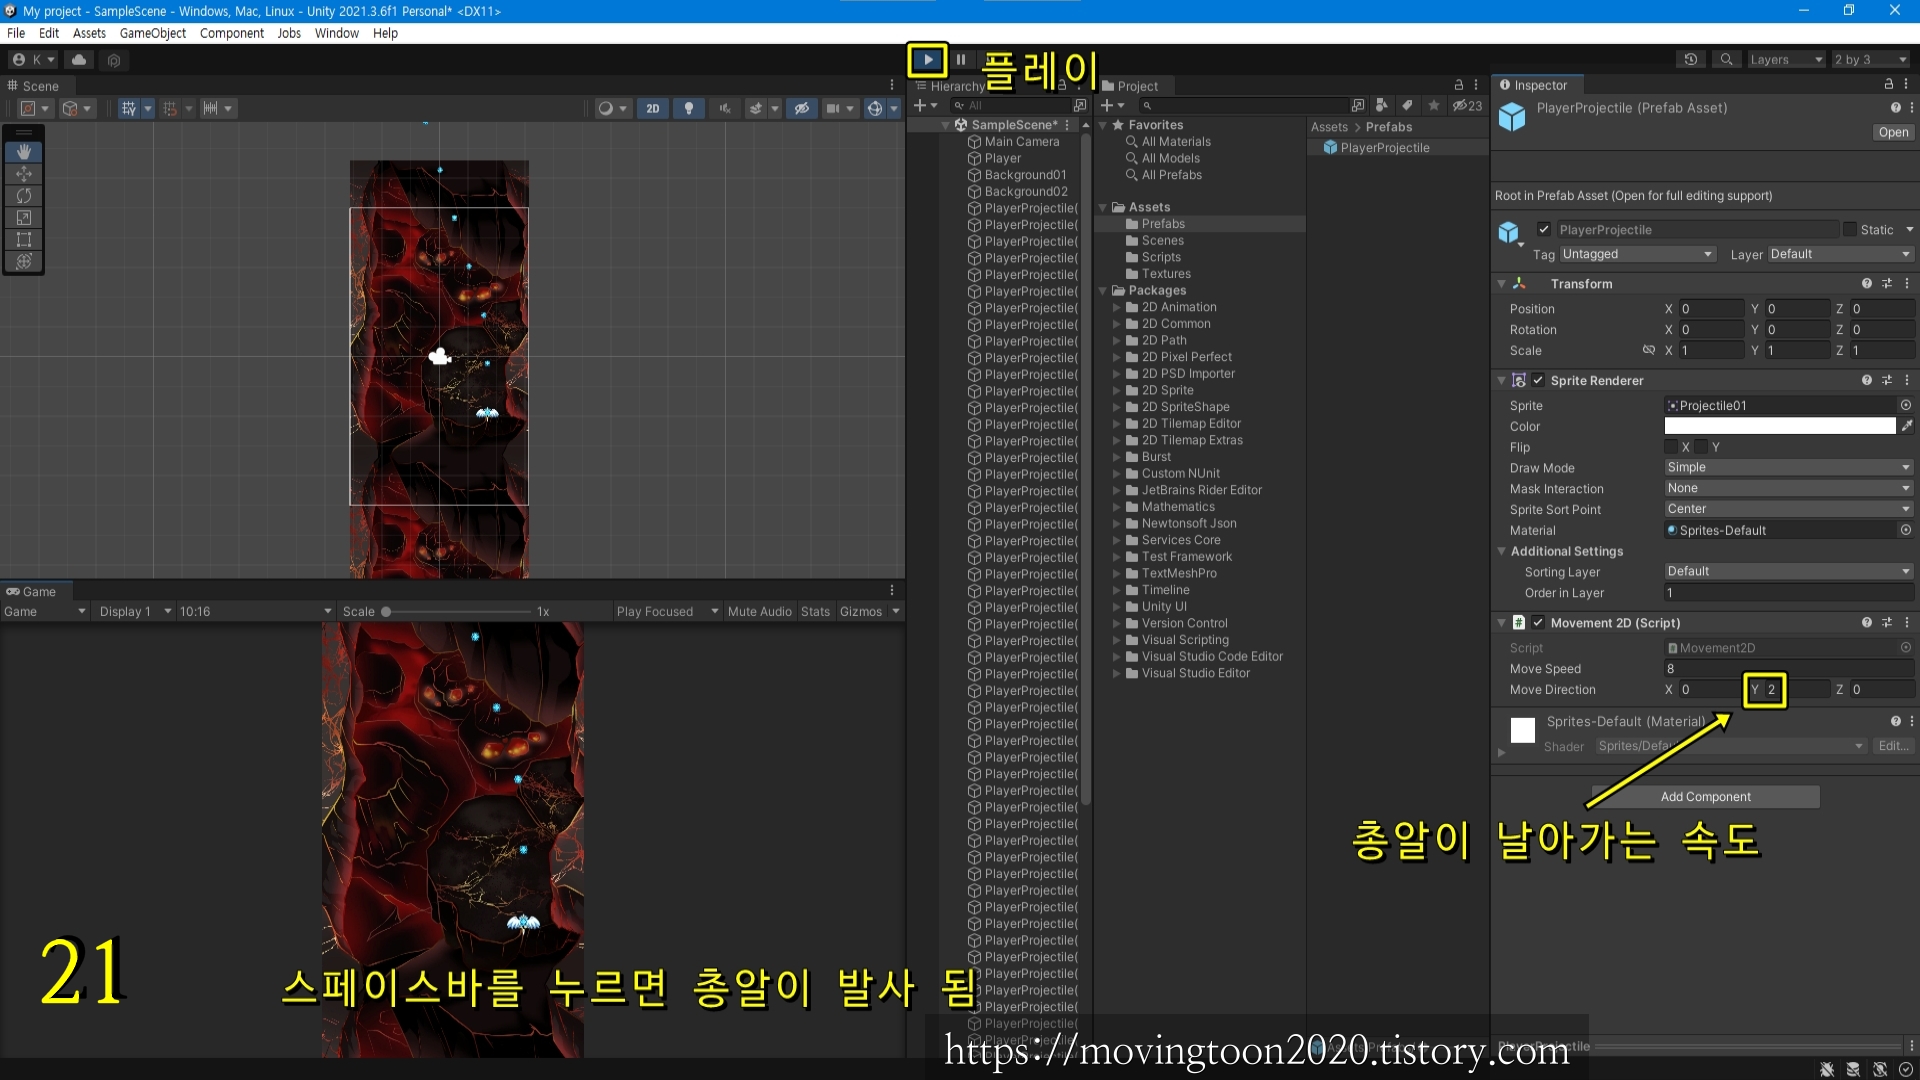Open the Component menu

pyautogui.click(x=232, y=33)
